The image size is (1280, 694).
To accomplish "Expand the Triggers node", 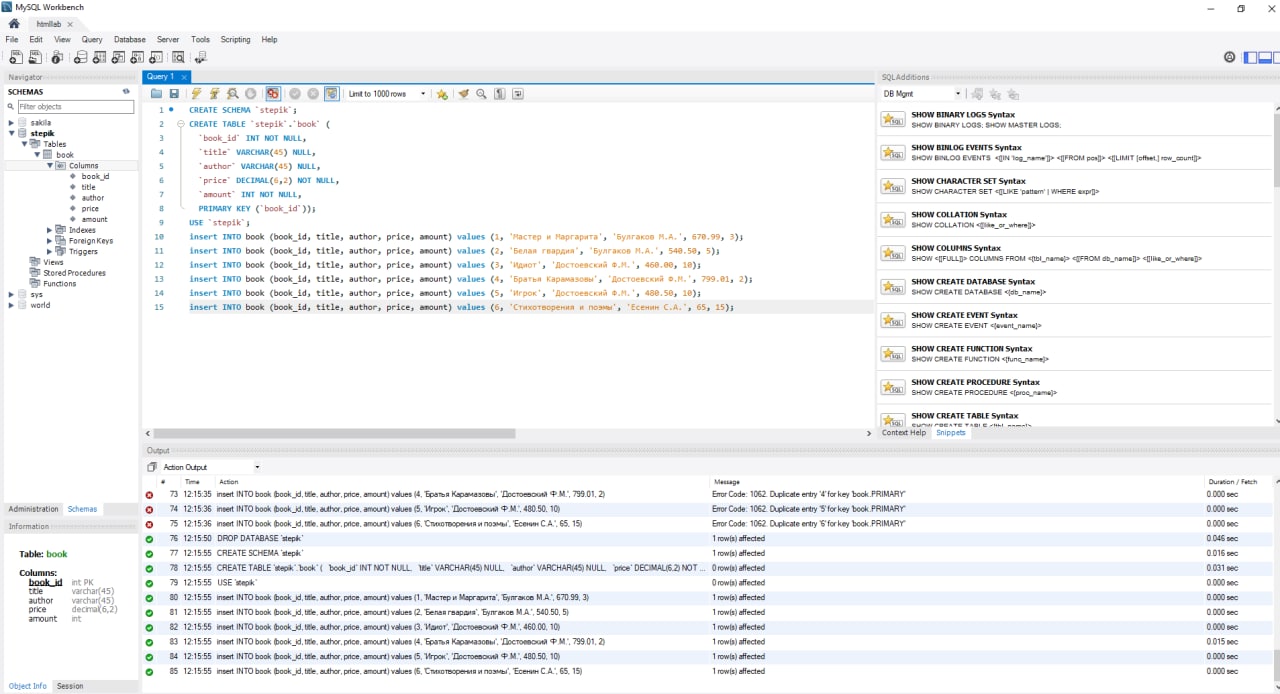I will tap(50, 251).
